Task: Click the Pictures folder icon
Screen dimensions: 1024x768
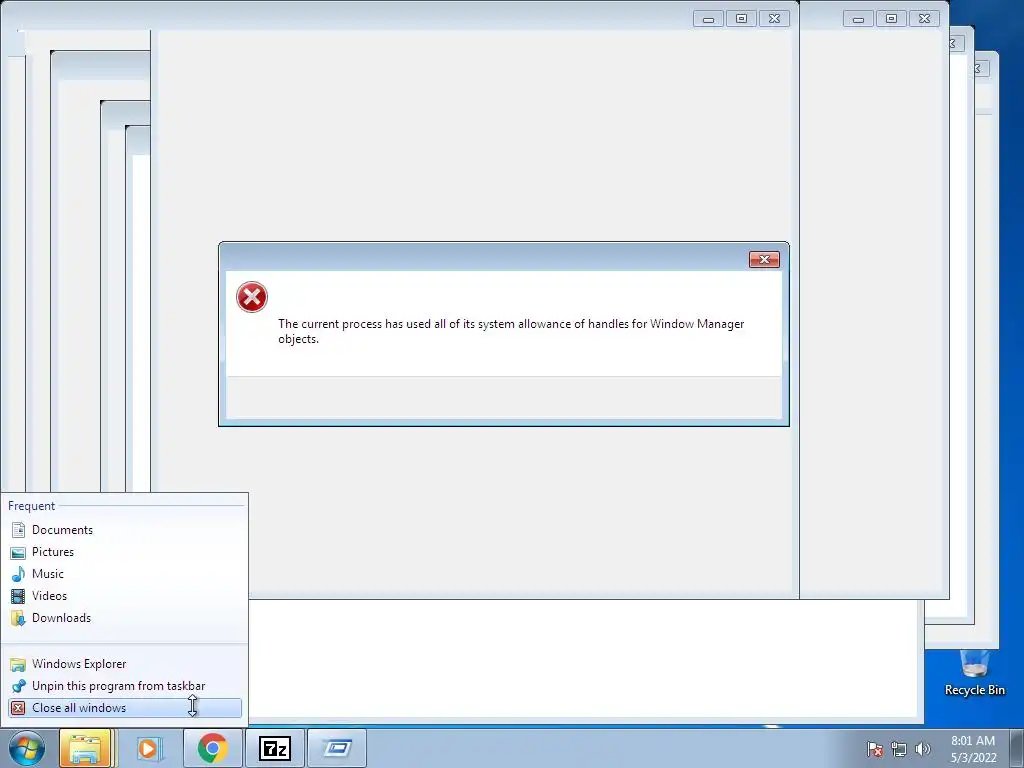Action: click(18, 552)
